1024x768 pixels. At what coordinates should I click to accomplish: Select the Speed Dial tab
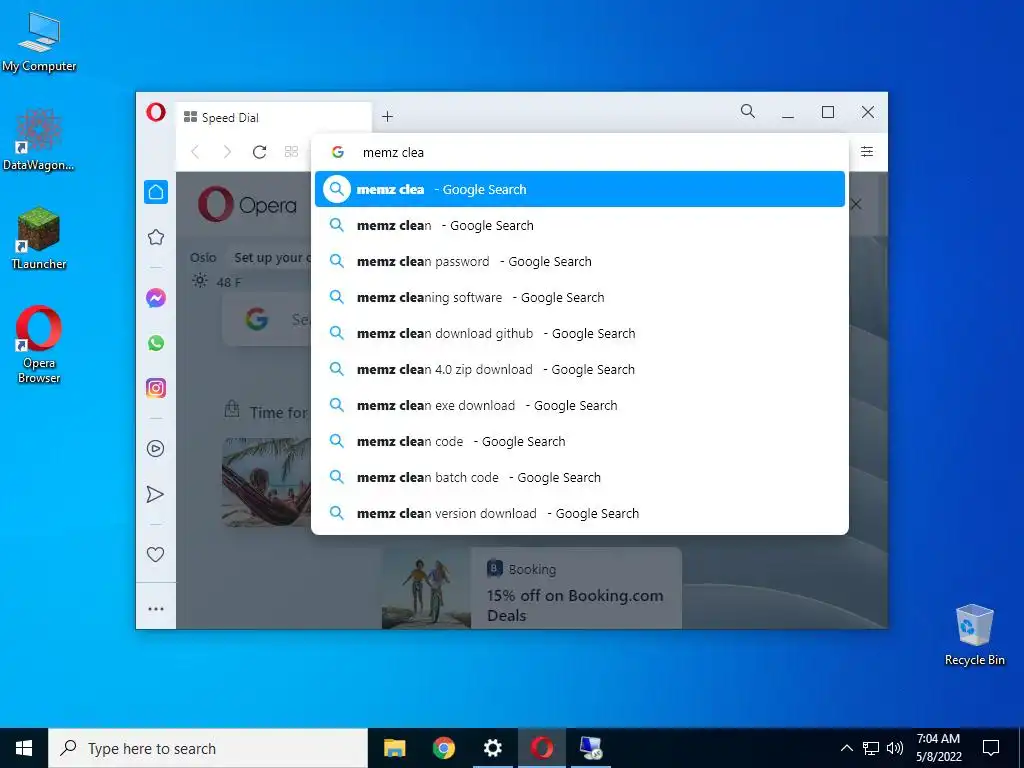tap(274, 118)
